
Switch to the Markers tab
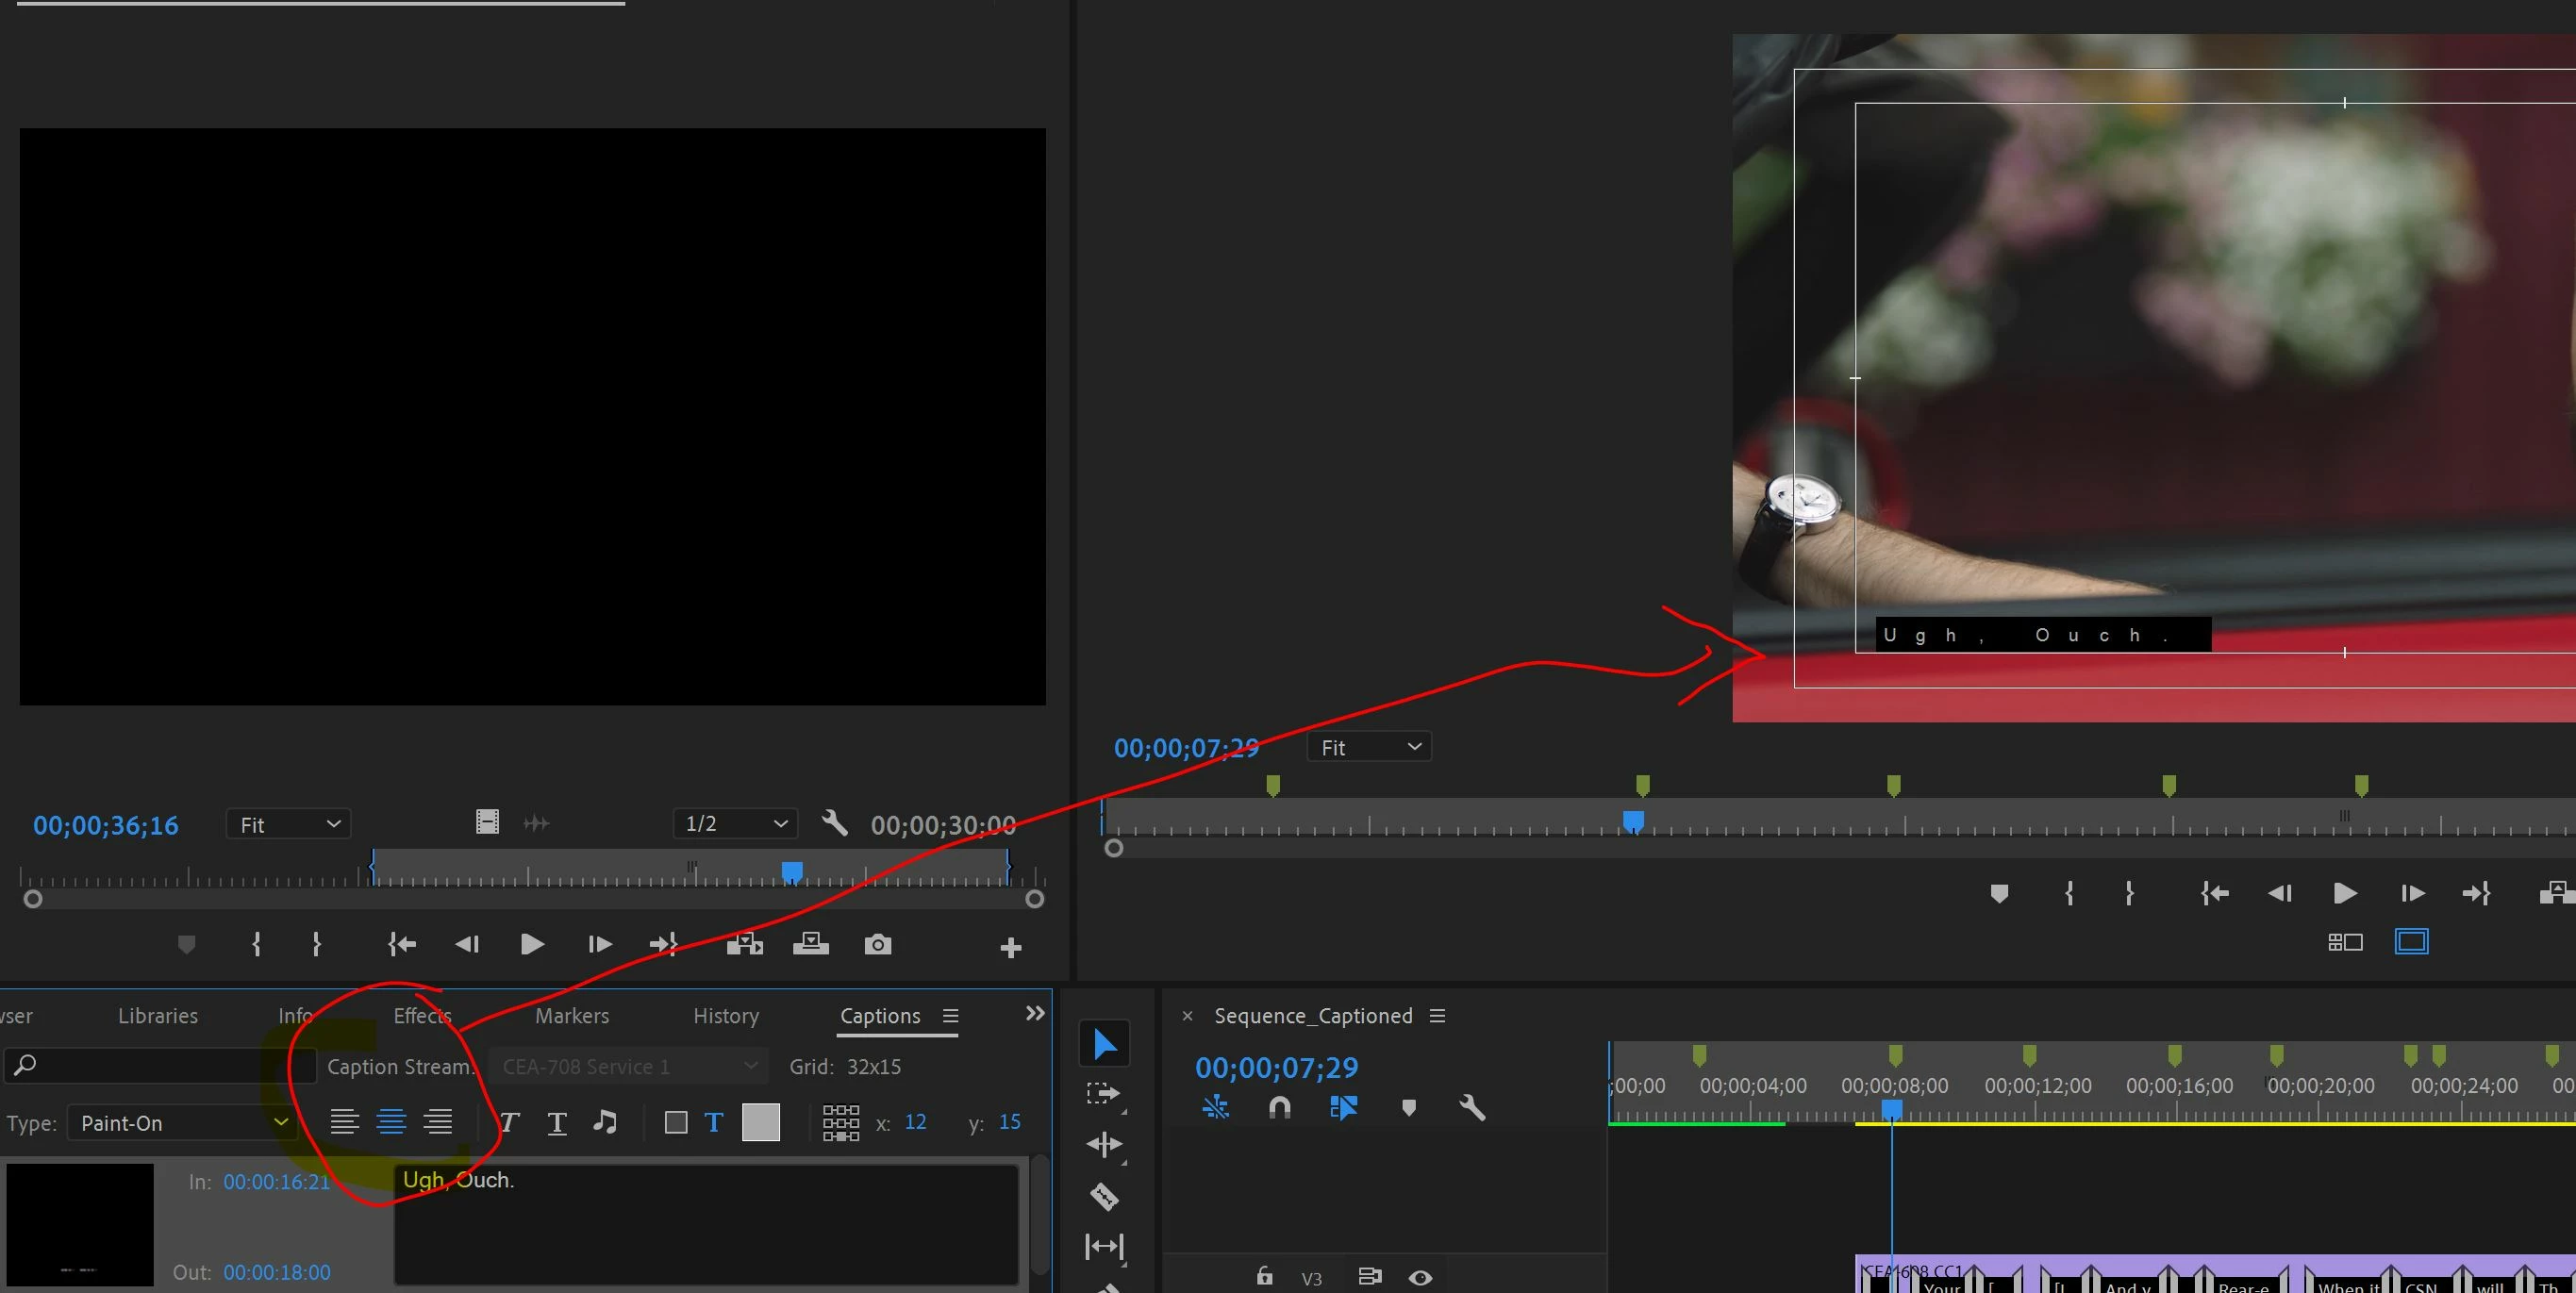point(571,1016)
